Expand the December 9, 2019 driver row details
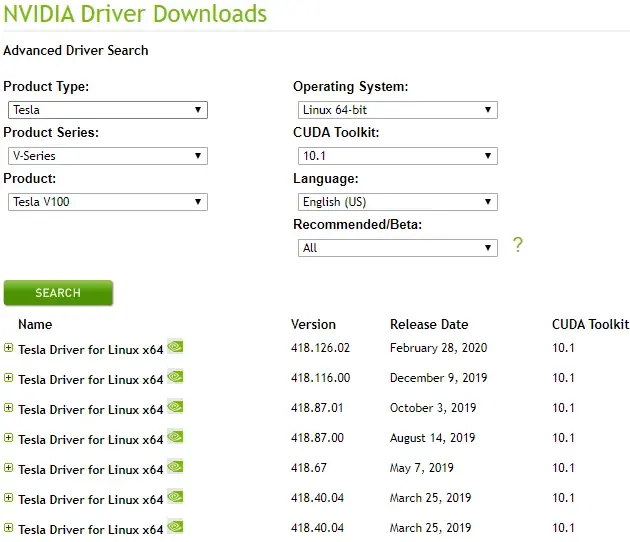 (x=8, y=378)
